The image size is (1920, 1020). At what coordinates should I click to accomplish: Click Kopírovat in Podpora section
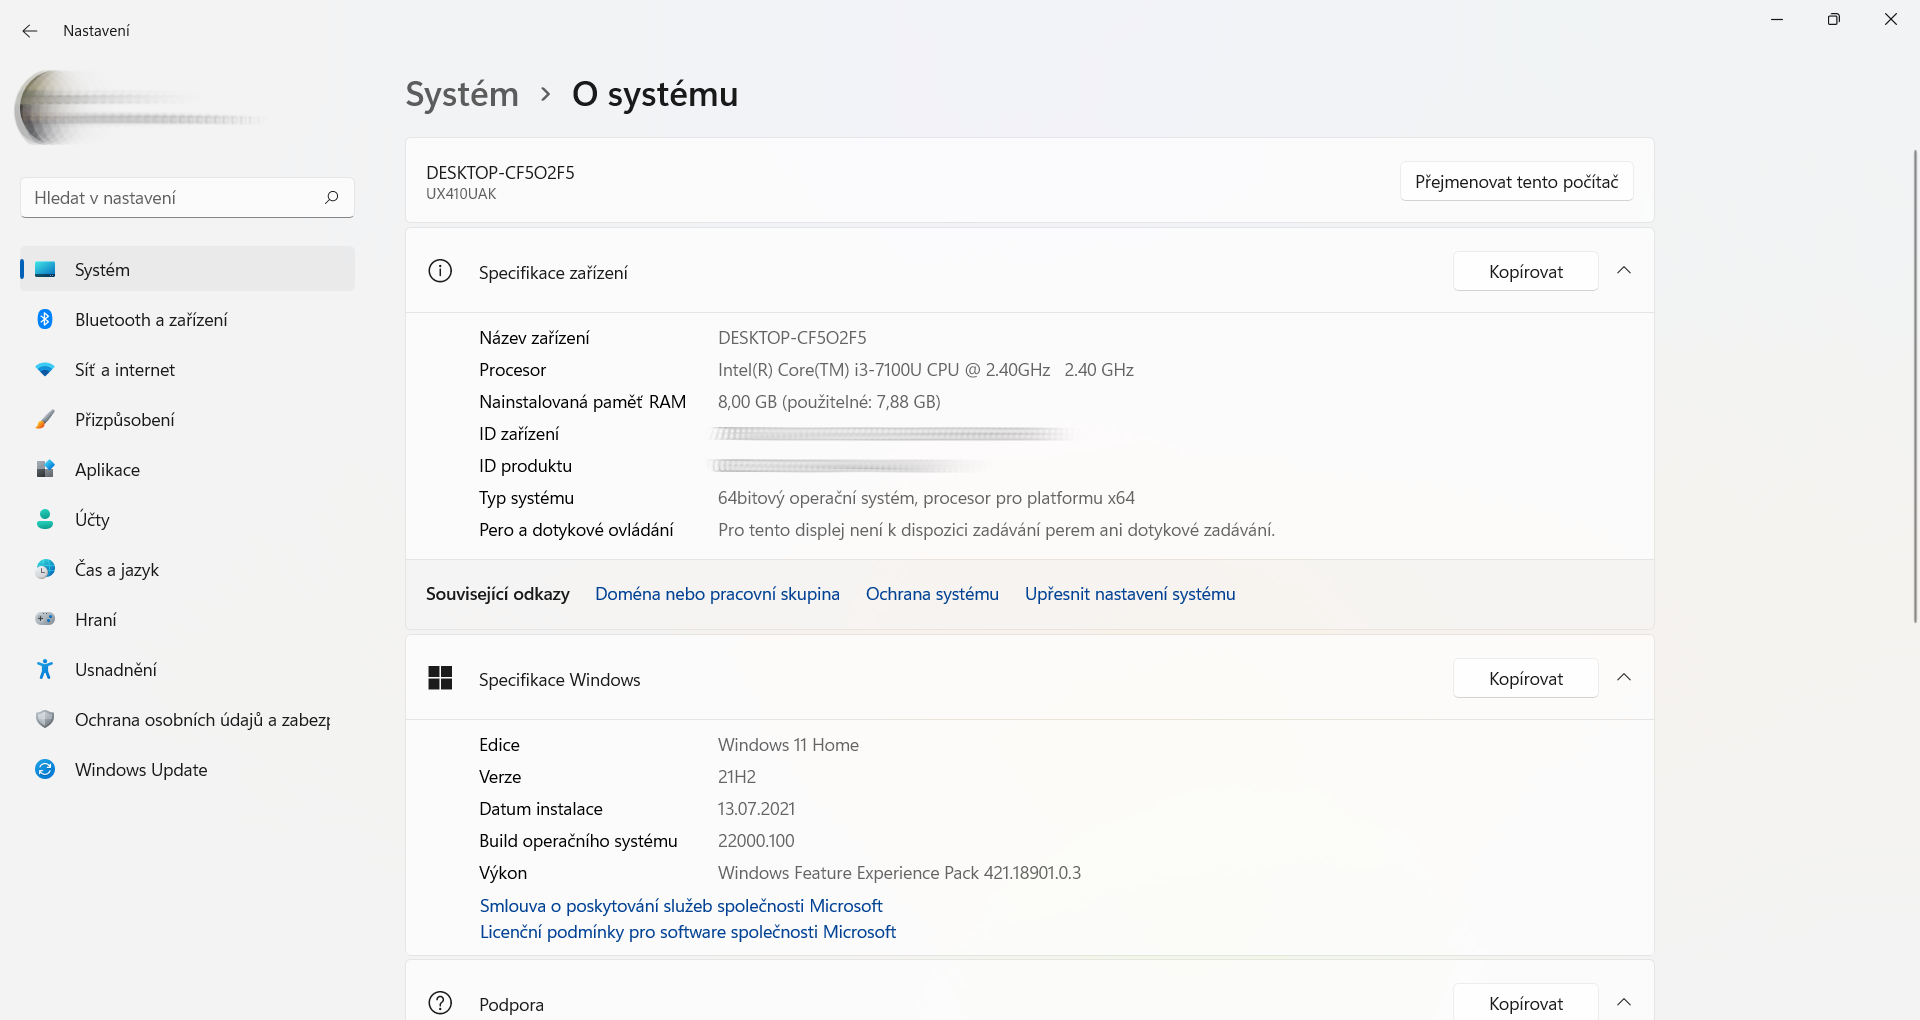coord(1525,1002)
